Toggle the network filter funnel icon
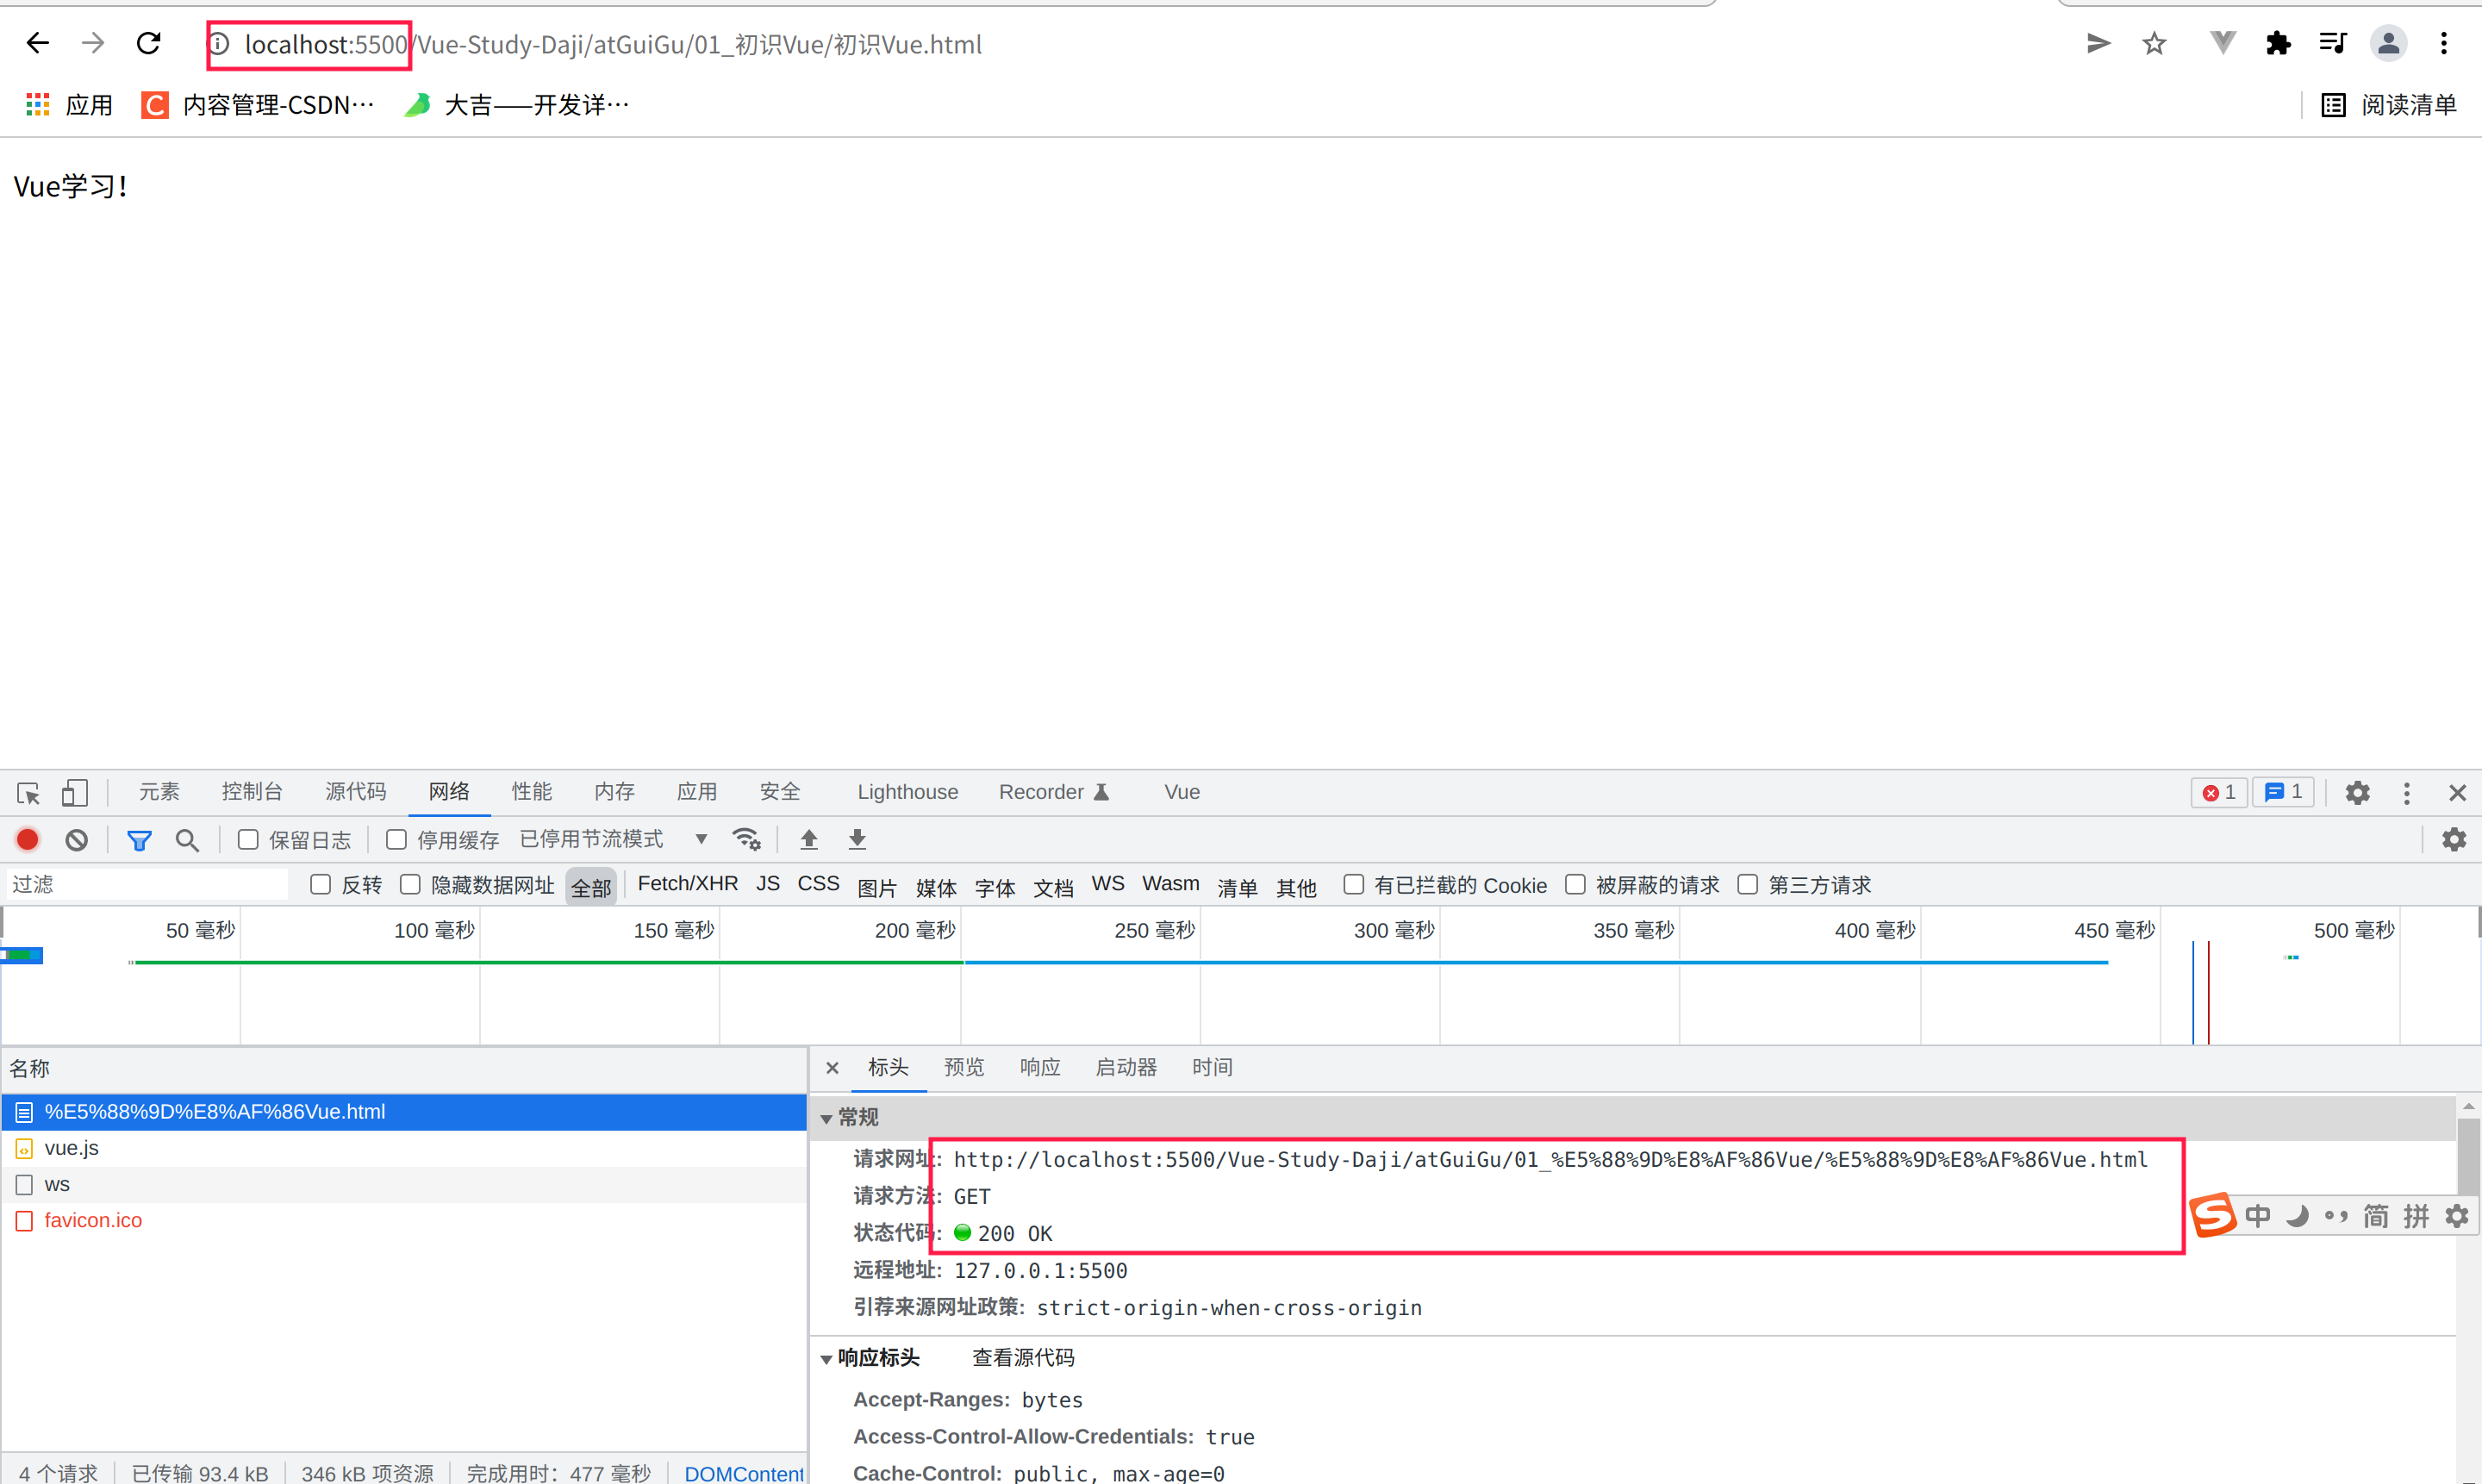 pyautogui.click(x=139, y=840)
